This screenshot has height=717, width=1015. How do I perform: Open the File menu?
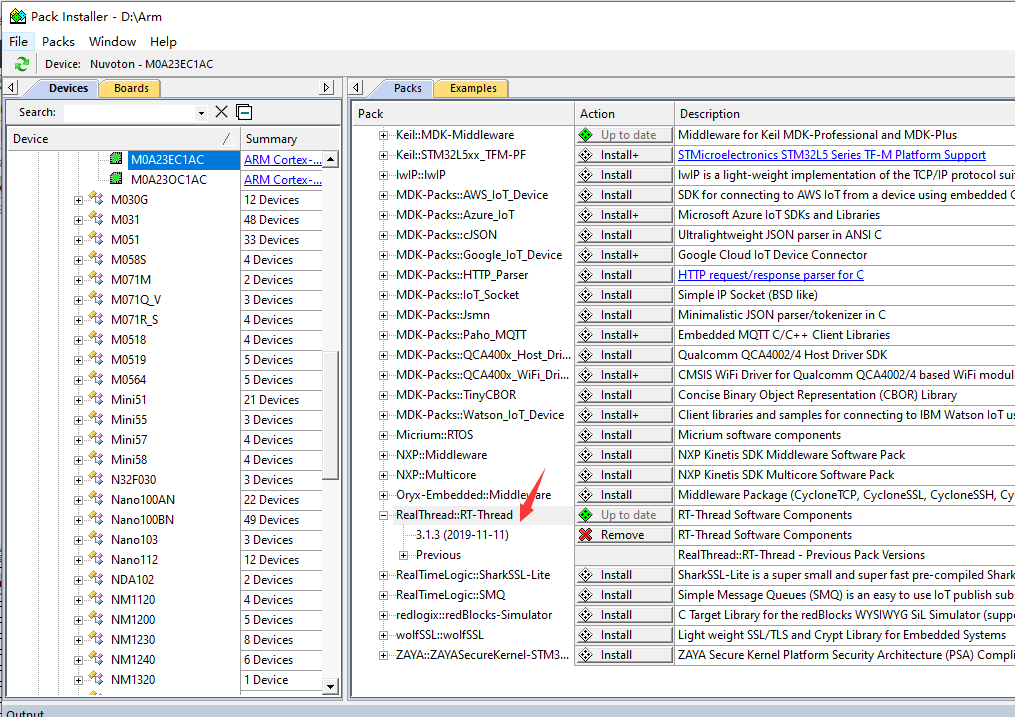pyautogui.click(x=18, y=41)
